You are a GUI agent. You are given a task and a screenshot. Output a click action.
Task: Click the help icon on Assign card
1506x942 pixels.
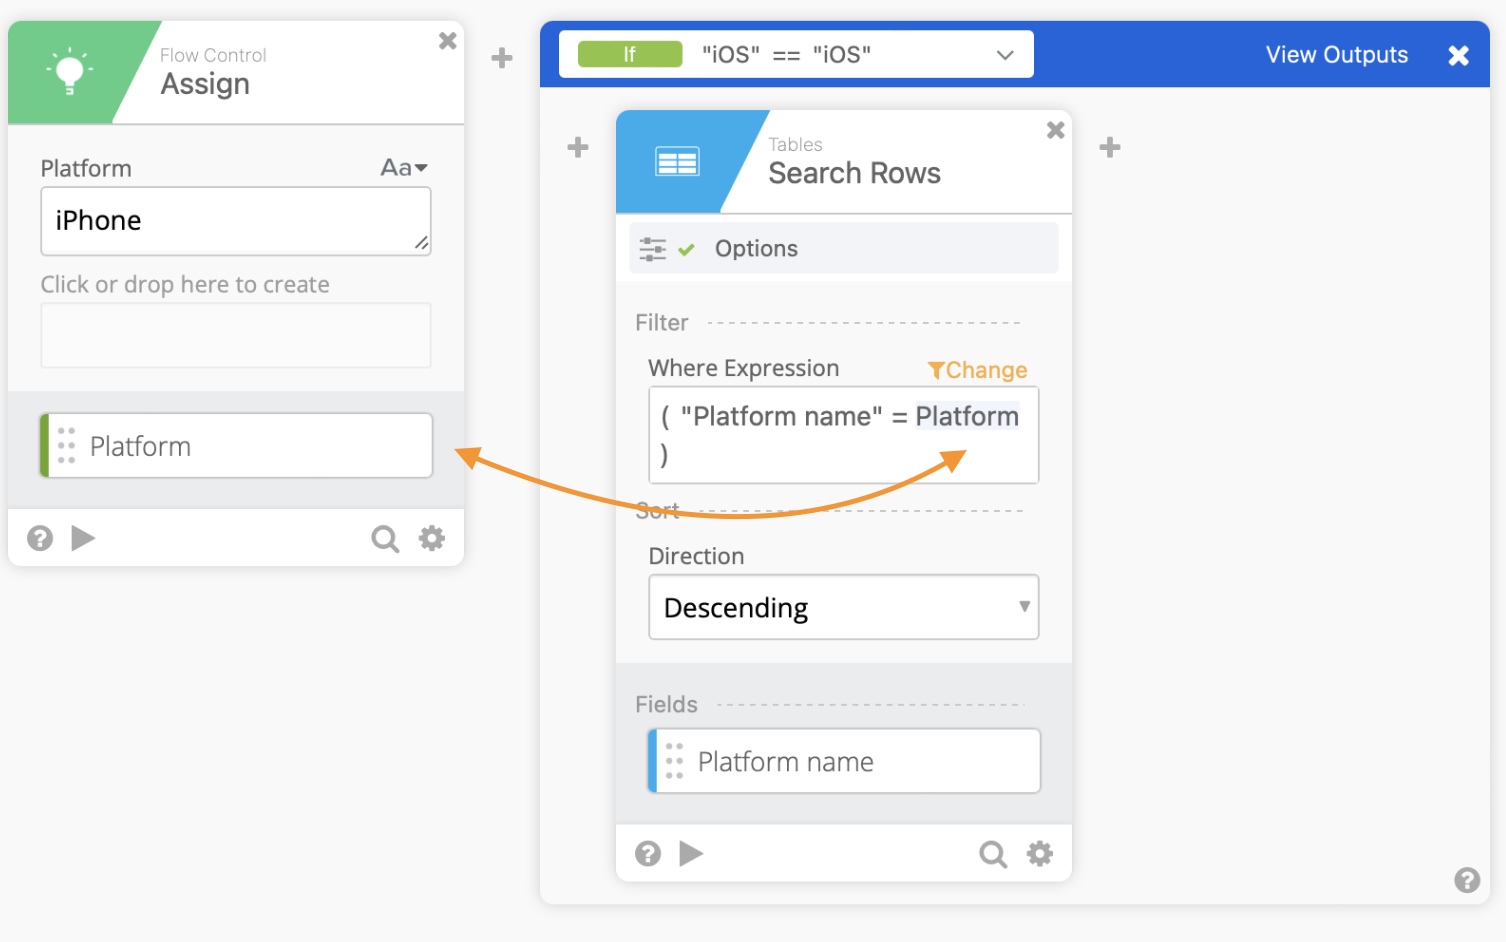(x=40, y=539)
